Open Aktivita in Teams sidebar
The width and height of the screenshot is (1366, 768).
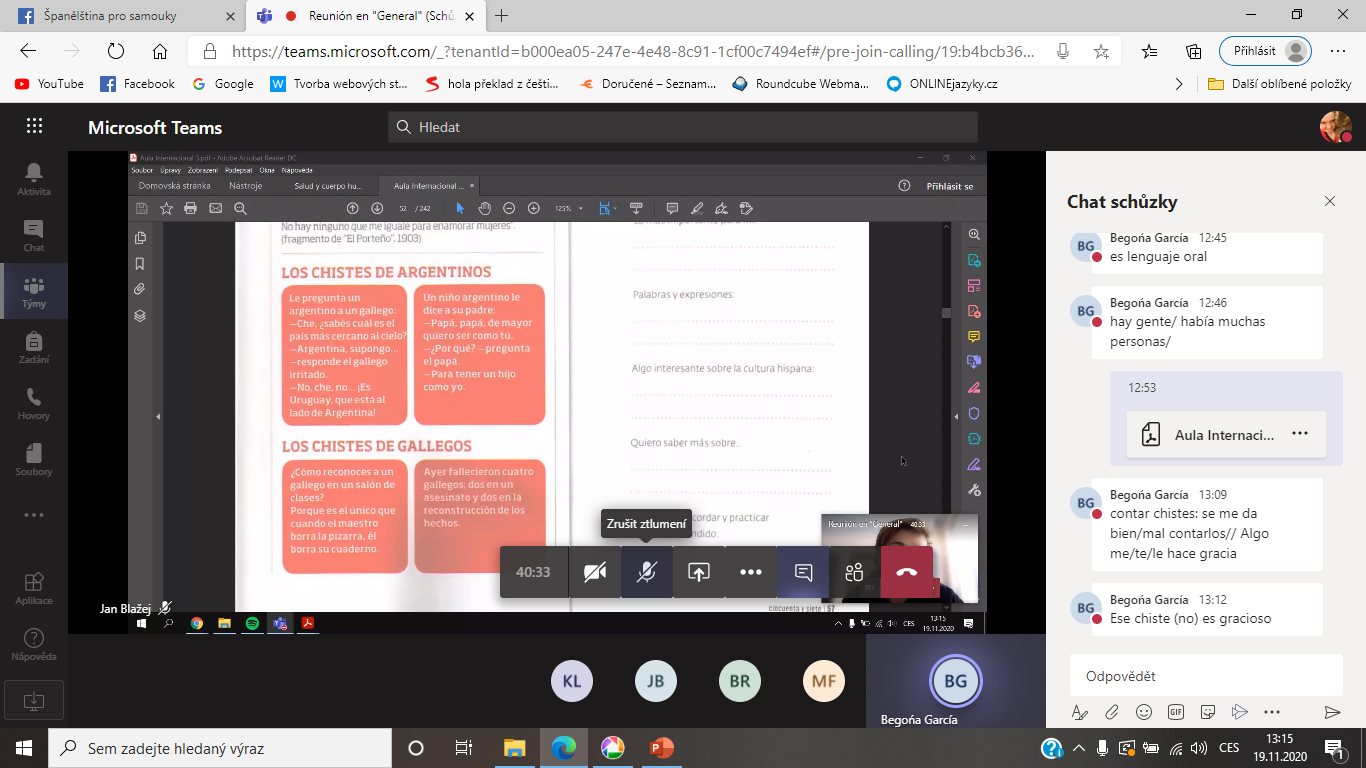[x=34, y=179]
